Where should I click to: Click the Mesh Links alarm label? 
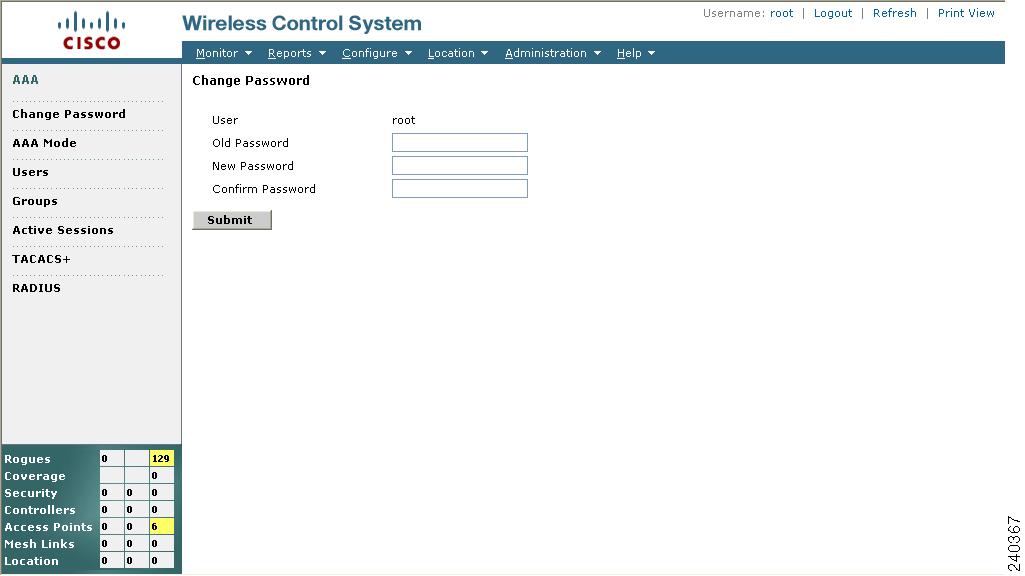[x=39, y=544]
